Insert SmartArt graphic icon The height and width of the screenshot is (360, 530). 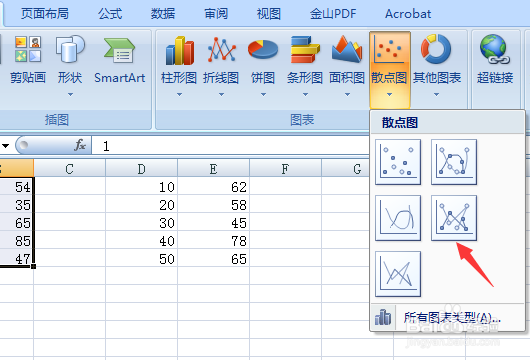click(x=119, y=50)
